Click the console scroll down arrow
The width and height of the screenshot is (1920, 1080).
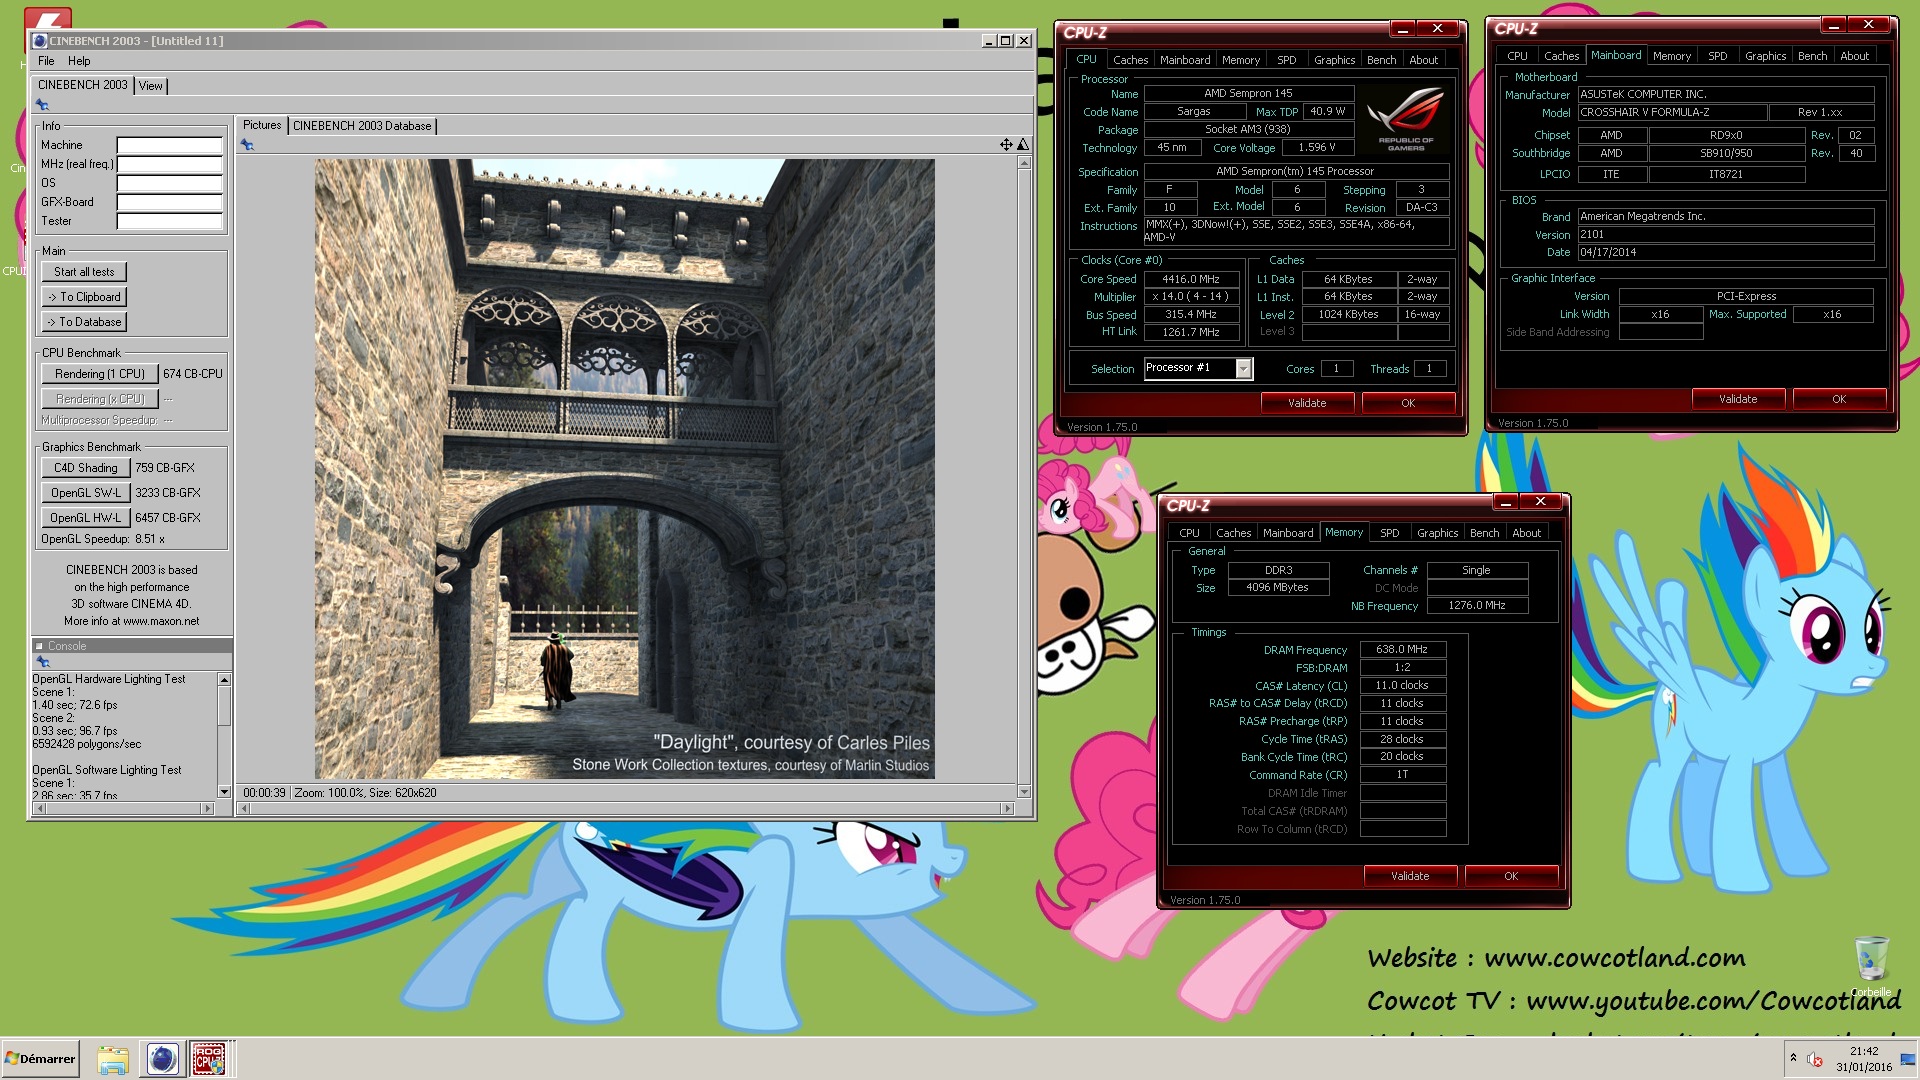coord(224,792)
